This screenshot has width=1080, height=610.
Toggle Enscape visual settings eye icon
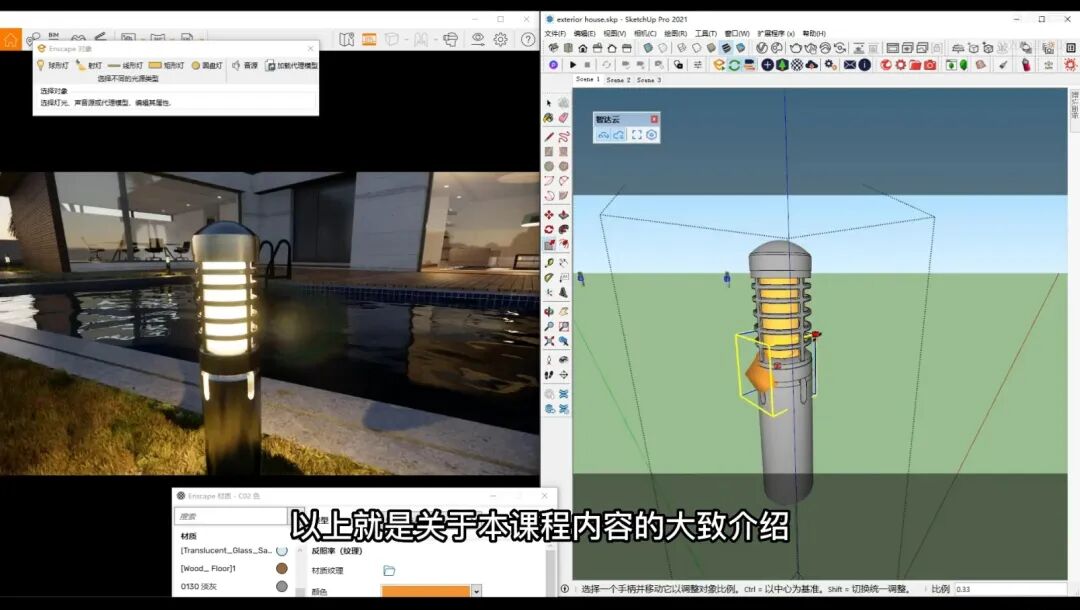477,39
